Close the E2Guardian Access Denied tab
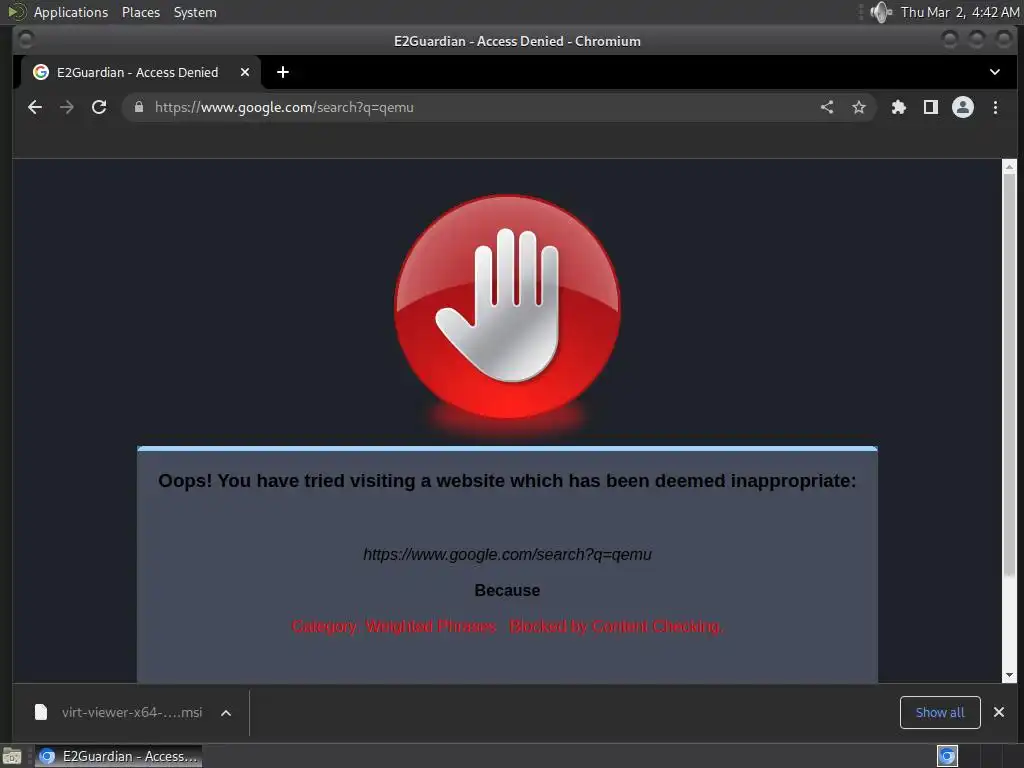1024x768 pixels. tap(245, 72)
